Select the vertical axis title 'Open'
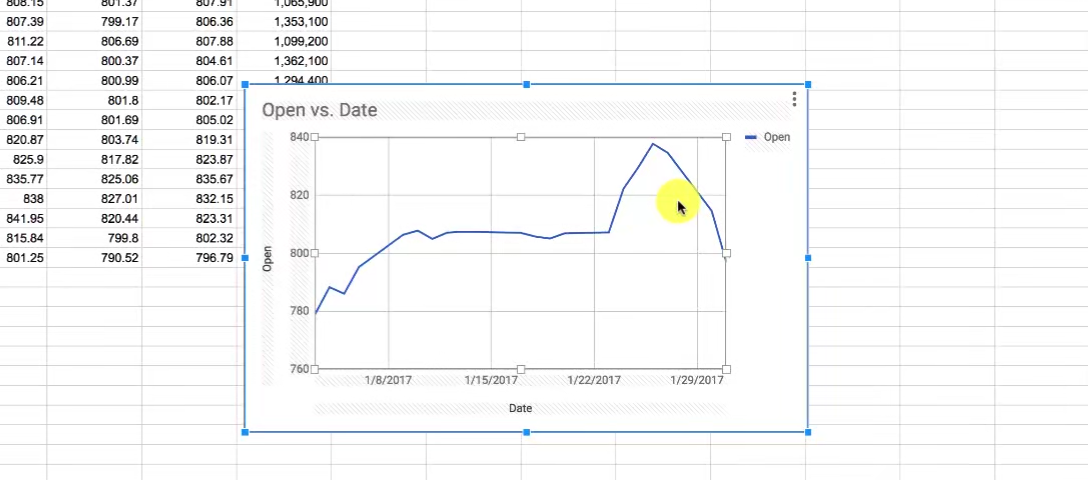 click(267, 259)
